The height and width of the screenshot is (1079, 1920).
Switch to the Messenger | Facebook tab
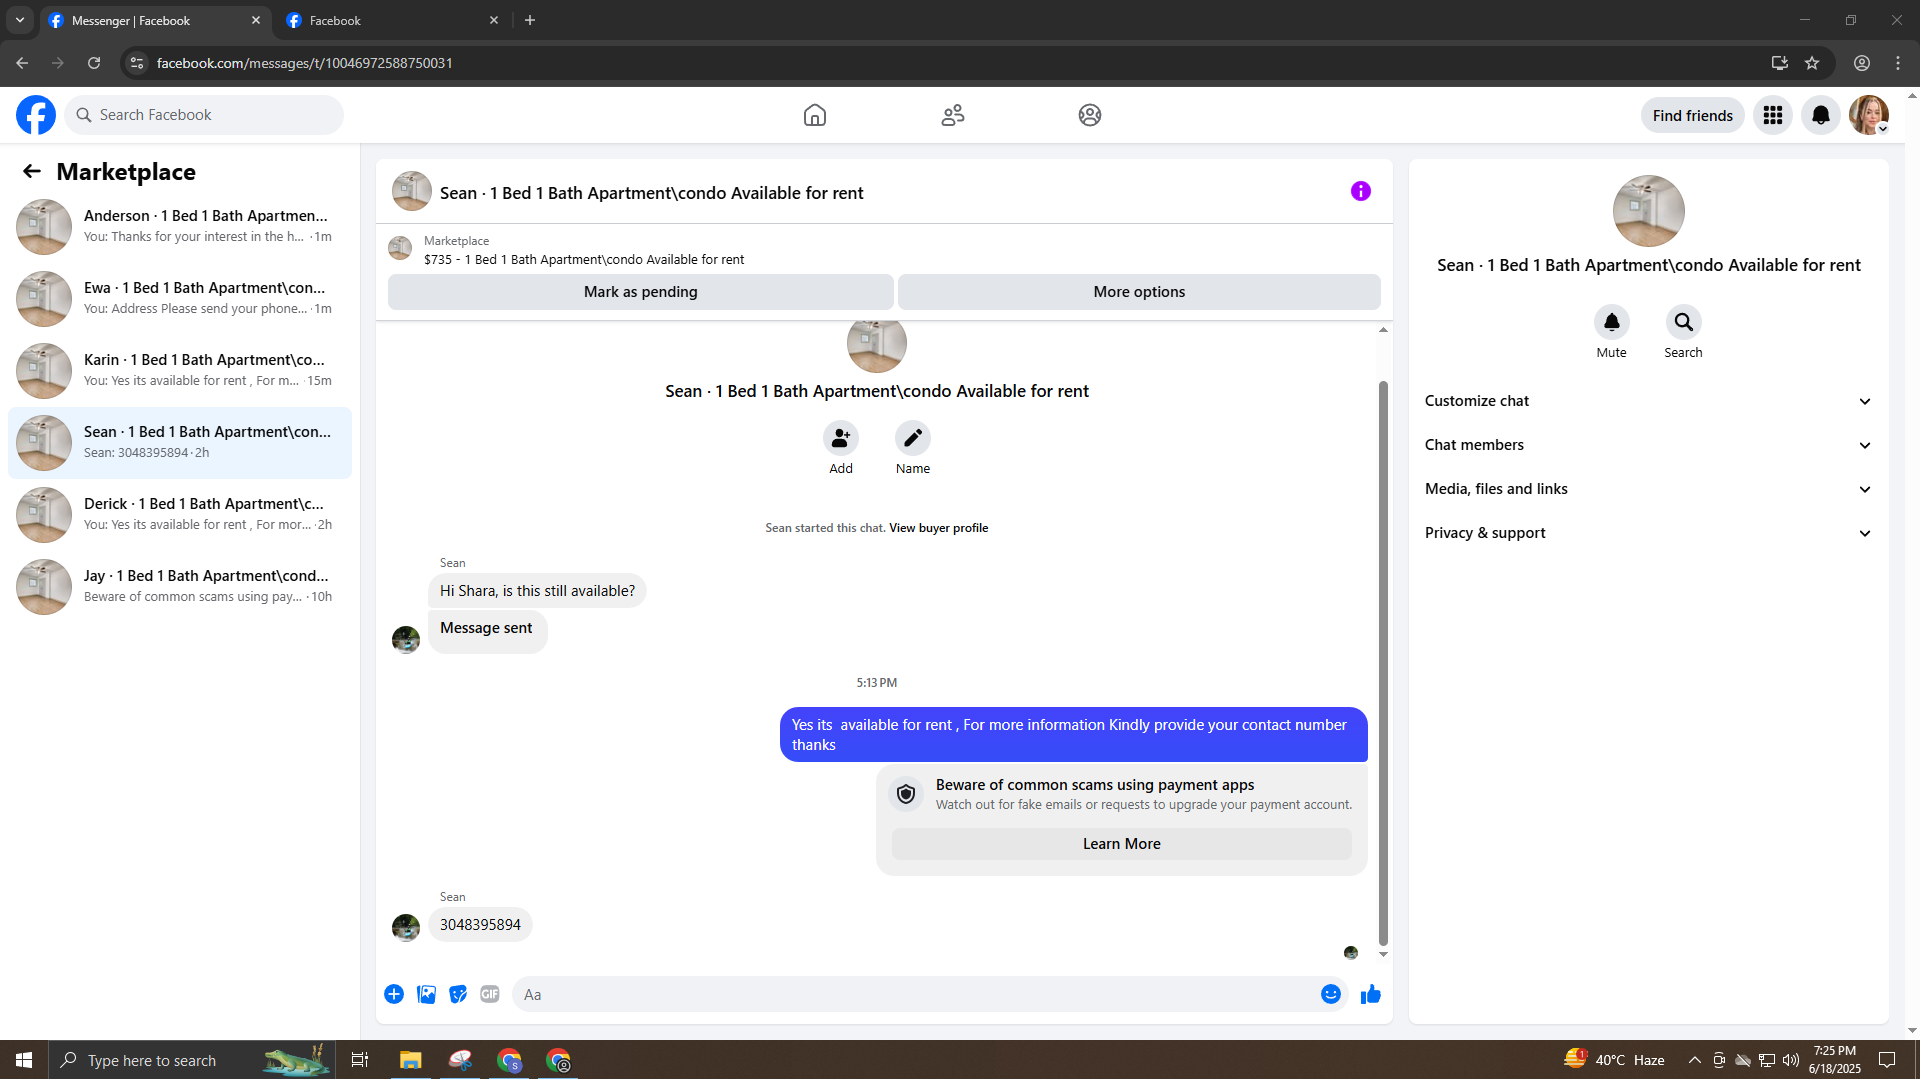coord(155,20)
